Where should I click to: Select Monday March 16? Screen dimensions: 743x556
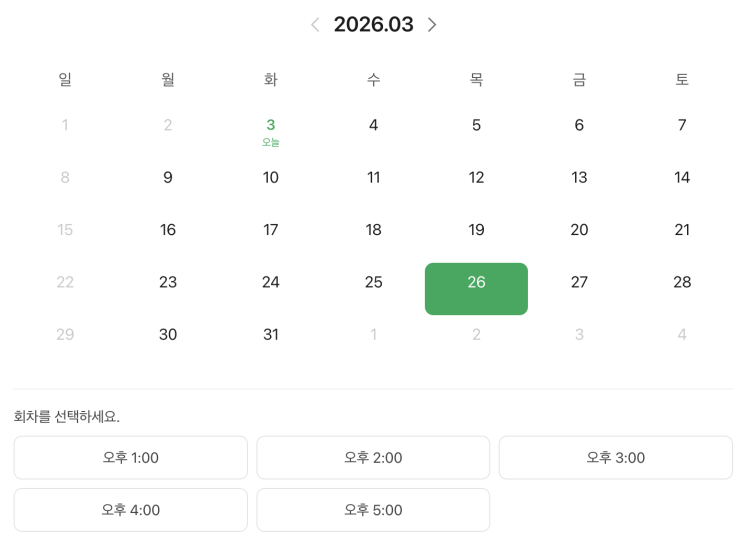pos(168,230)
